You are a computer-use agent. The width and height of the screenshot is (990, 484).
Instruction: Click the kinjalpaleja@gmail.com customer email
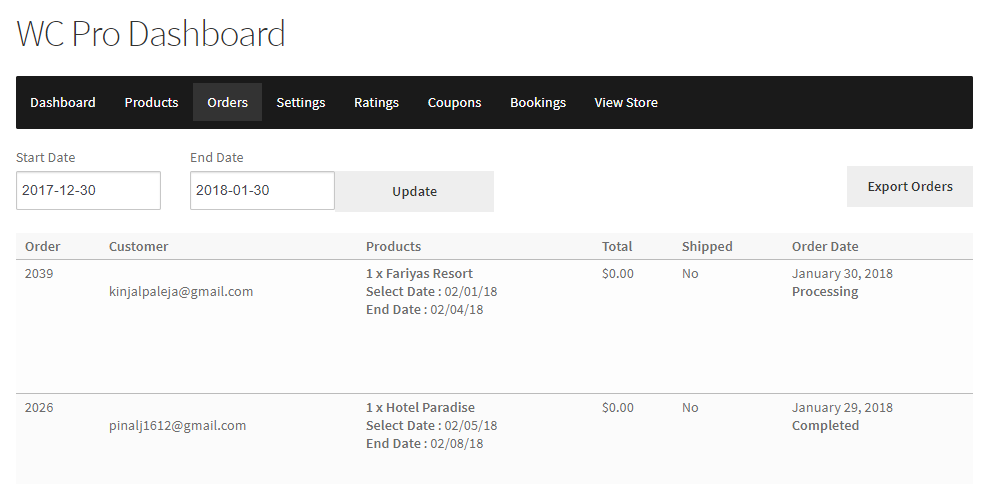coord(181,291)
